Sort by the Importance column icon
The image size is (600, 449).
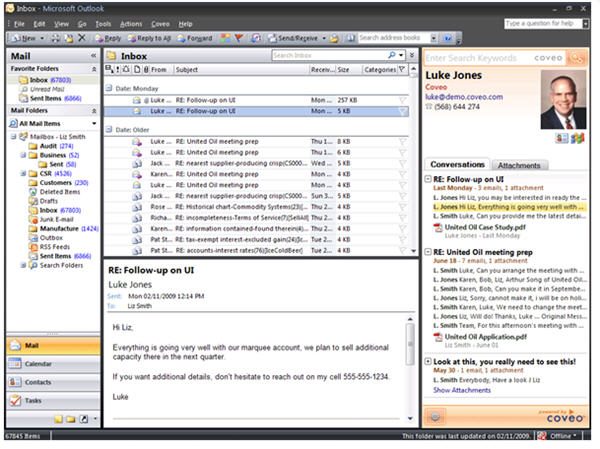[117, 69]
